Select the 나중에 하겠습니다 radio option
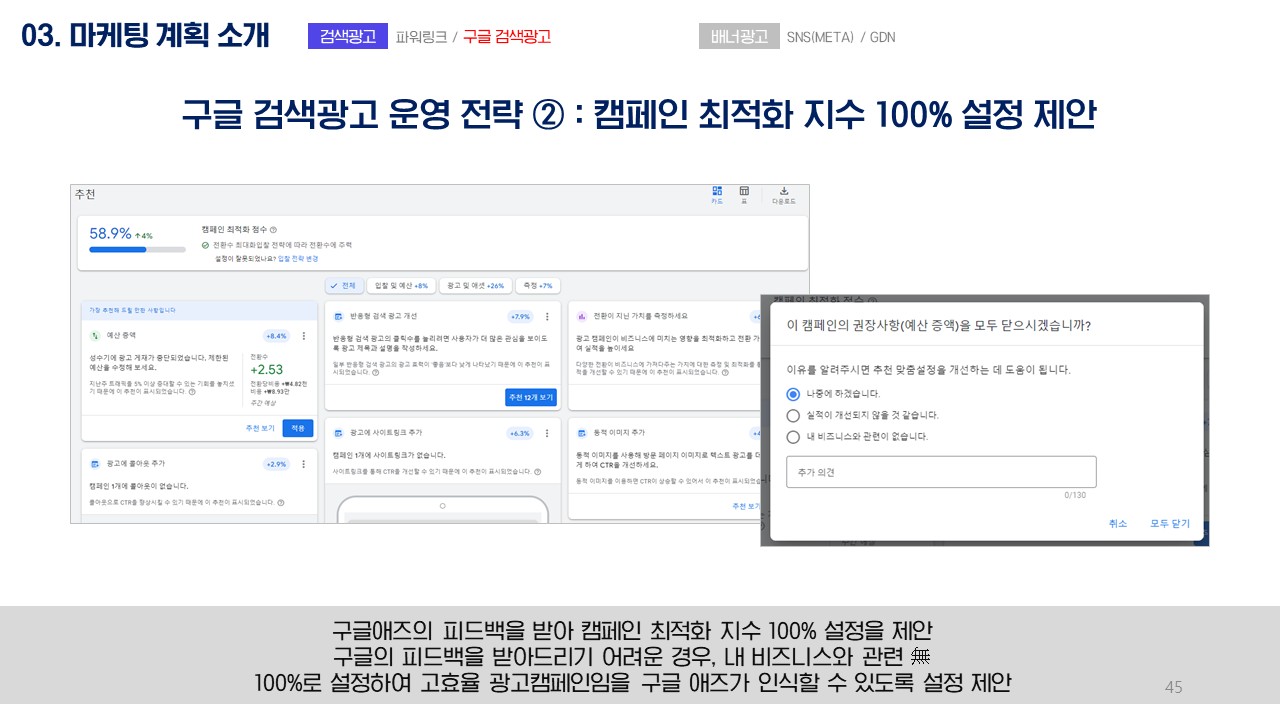This screenshot has width=1280, height=720. pos(793,393)
